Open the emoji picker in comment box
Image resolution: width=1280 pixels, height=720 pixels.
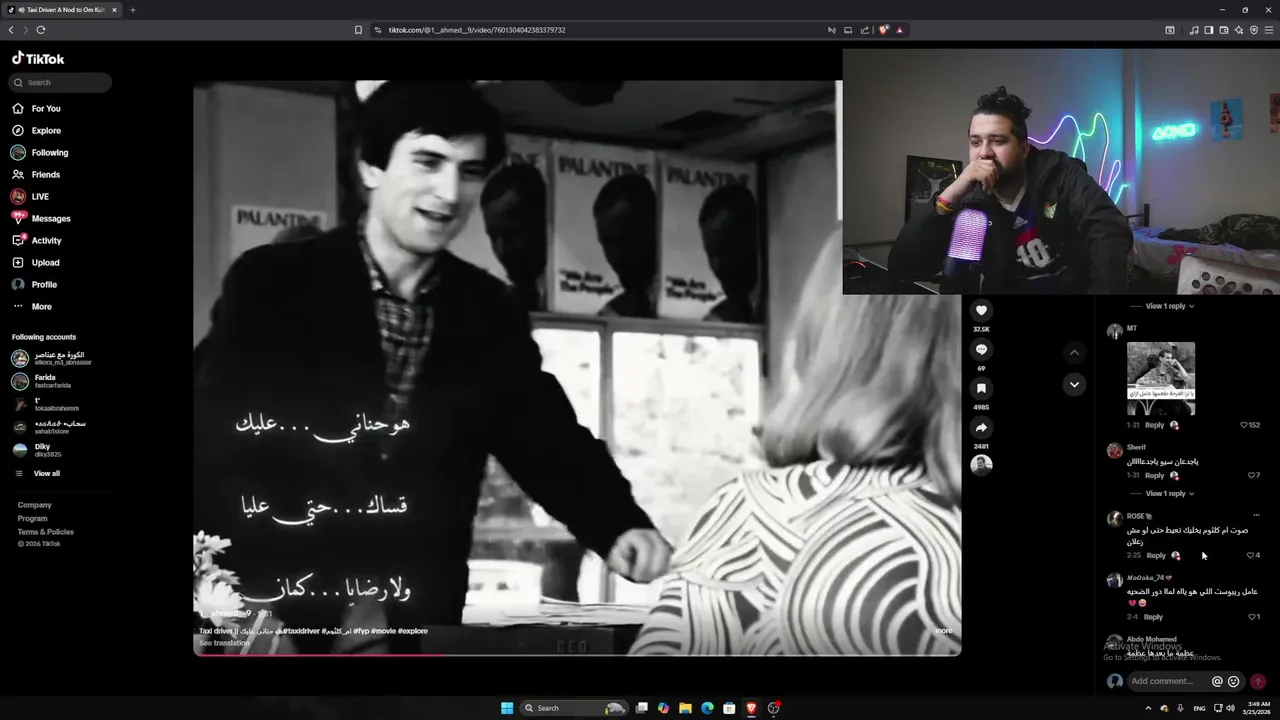(1233, 681)
